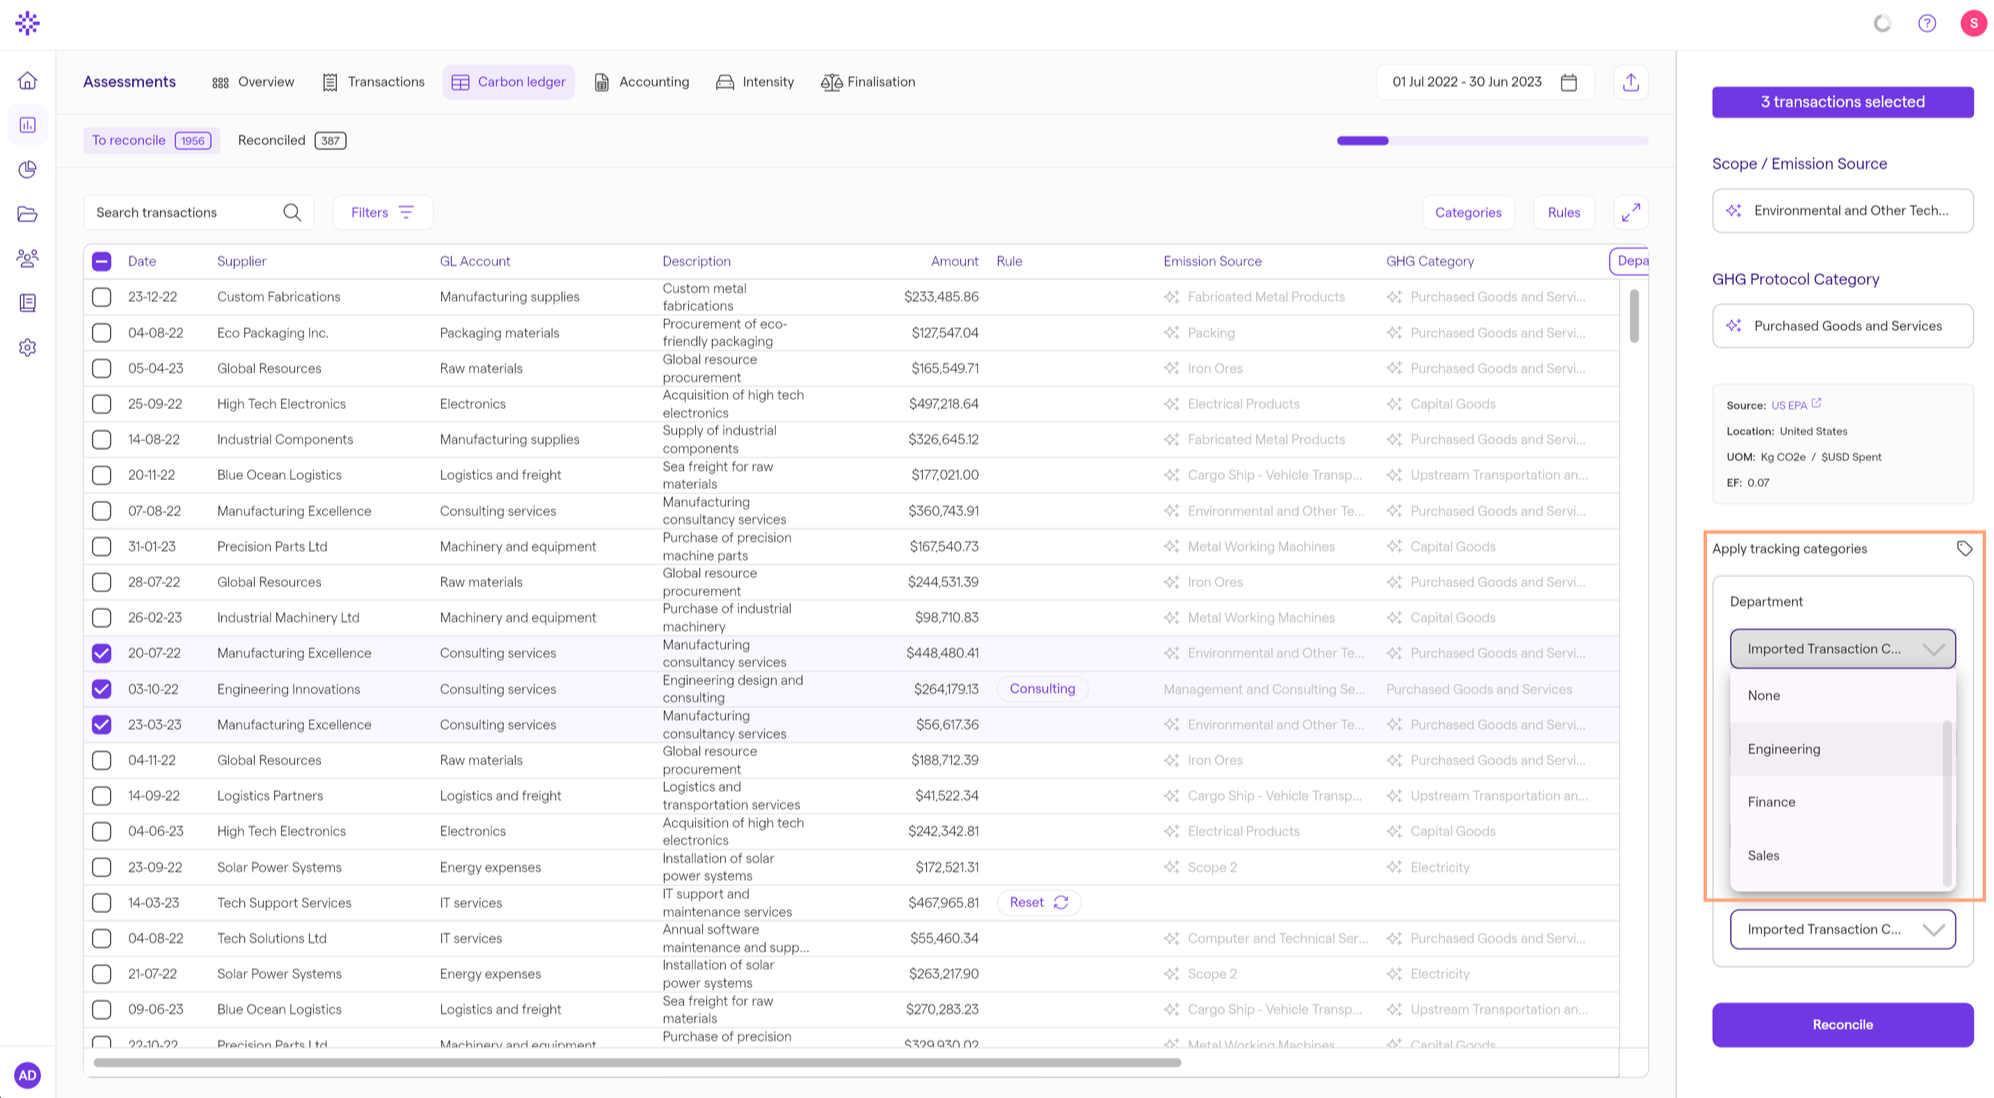Check the Logistics Partners row checkbox
This screenshot has height=1098, width=1994.
click(102, 796)
